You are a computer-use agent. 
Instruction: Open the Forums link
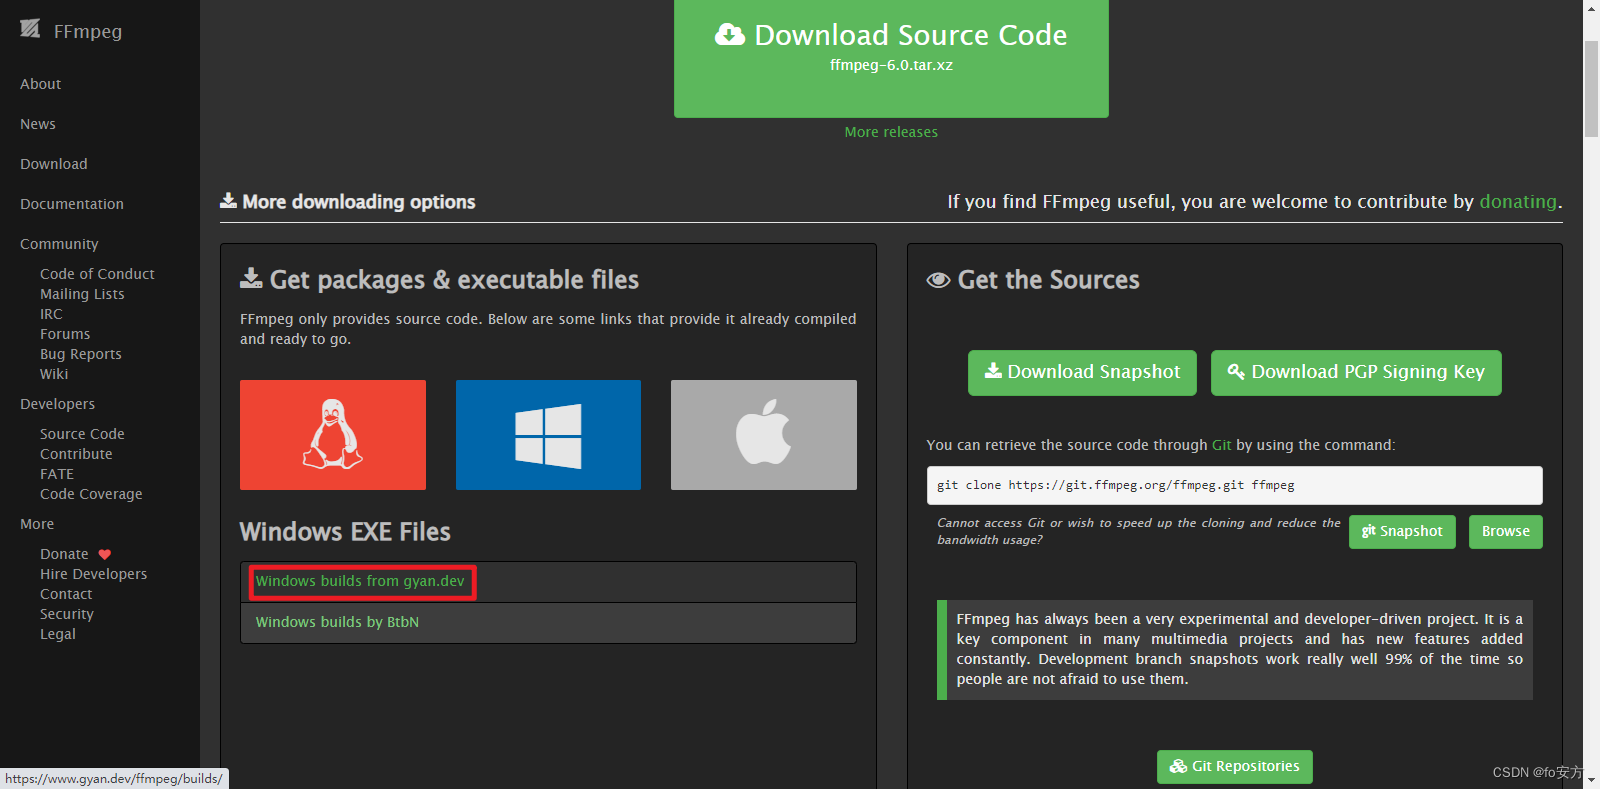65,334
